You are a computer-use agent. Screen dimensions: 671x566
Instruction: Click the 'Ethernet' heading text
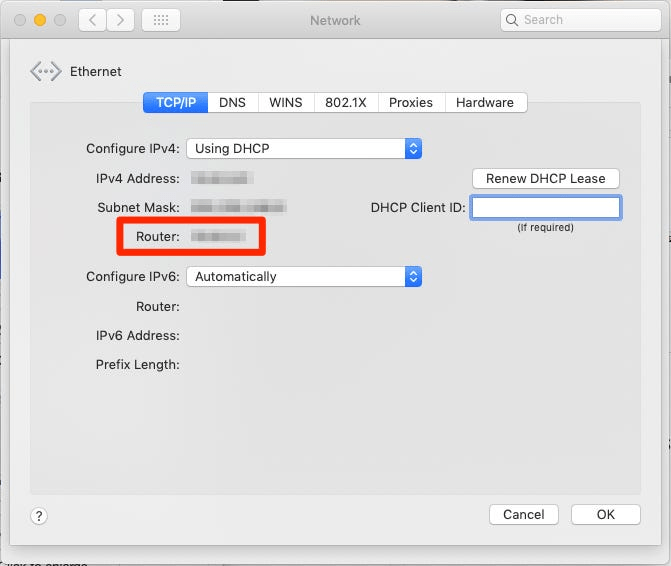coord(96,71)
